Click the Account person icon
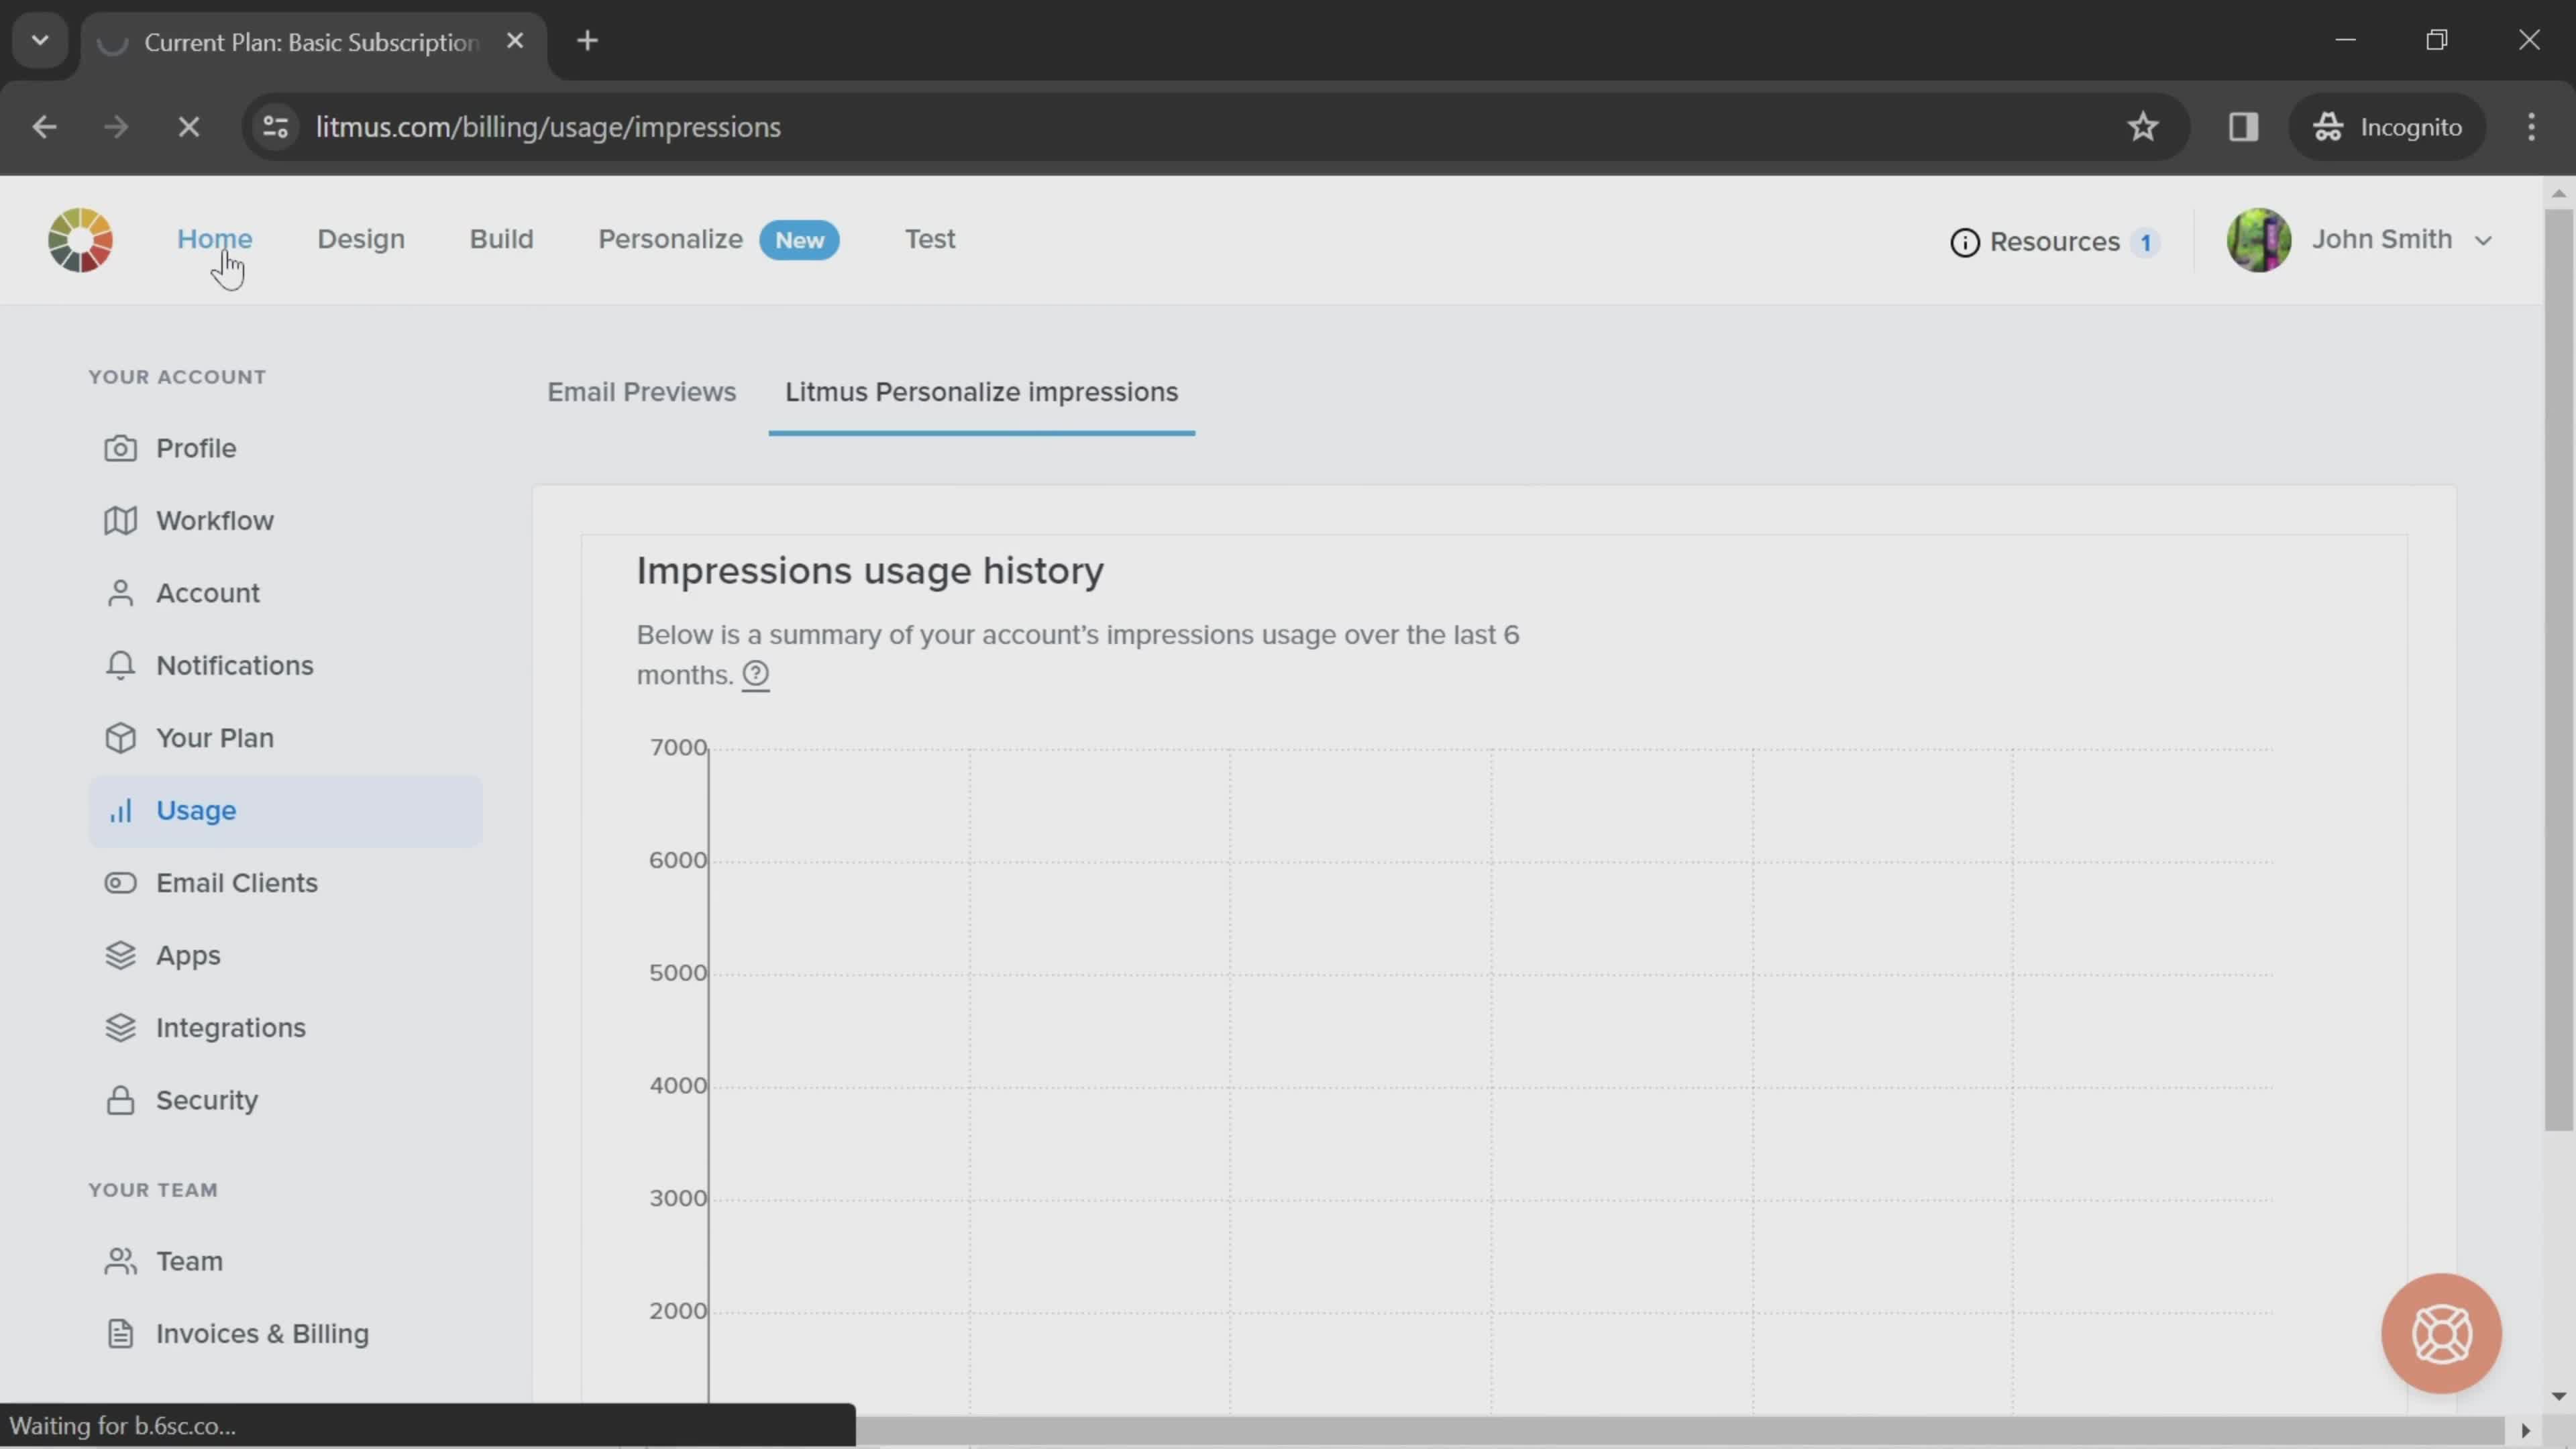Screen dimensions: 2576x1449 (x=120, y=593)
